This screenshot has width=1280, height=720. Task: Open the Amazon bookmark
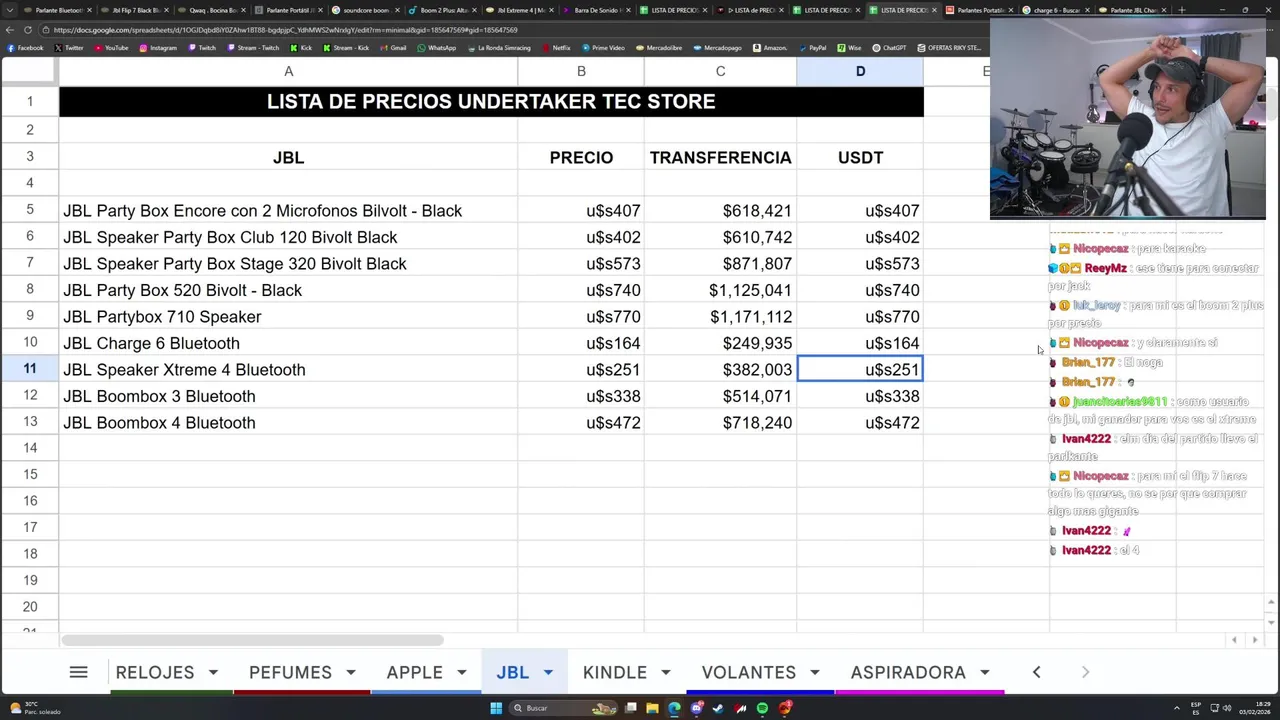pyautogui.click(x=770, y=48)
